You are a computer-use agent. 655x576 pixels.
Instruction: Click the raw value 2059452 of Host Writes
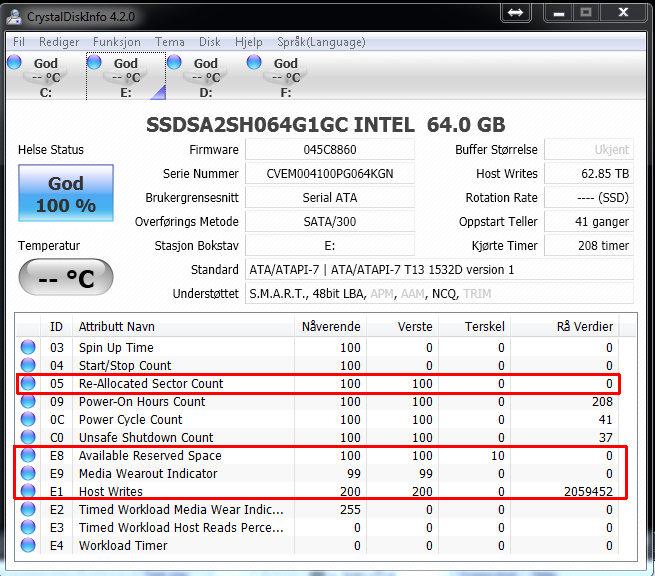point(588,492)
